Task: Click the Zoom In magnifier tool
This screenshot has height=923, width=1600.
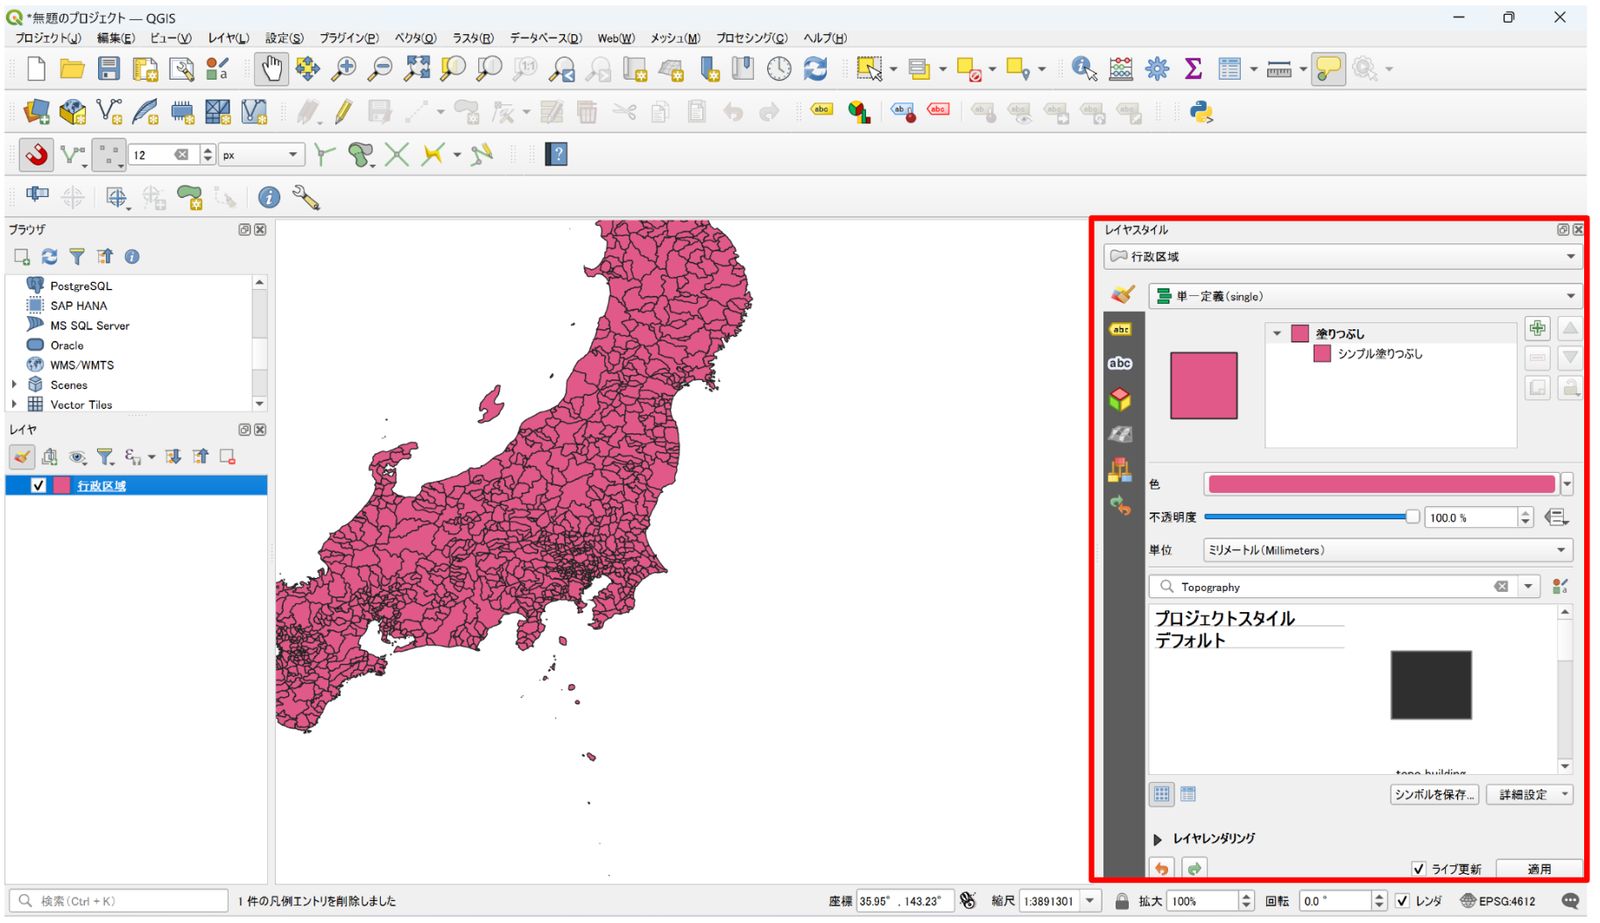Action: 344,69
